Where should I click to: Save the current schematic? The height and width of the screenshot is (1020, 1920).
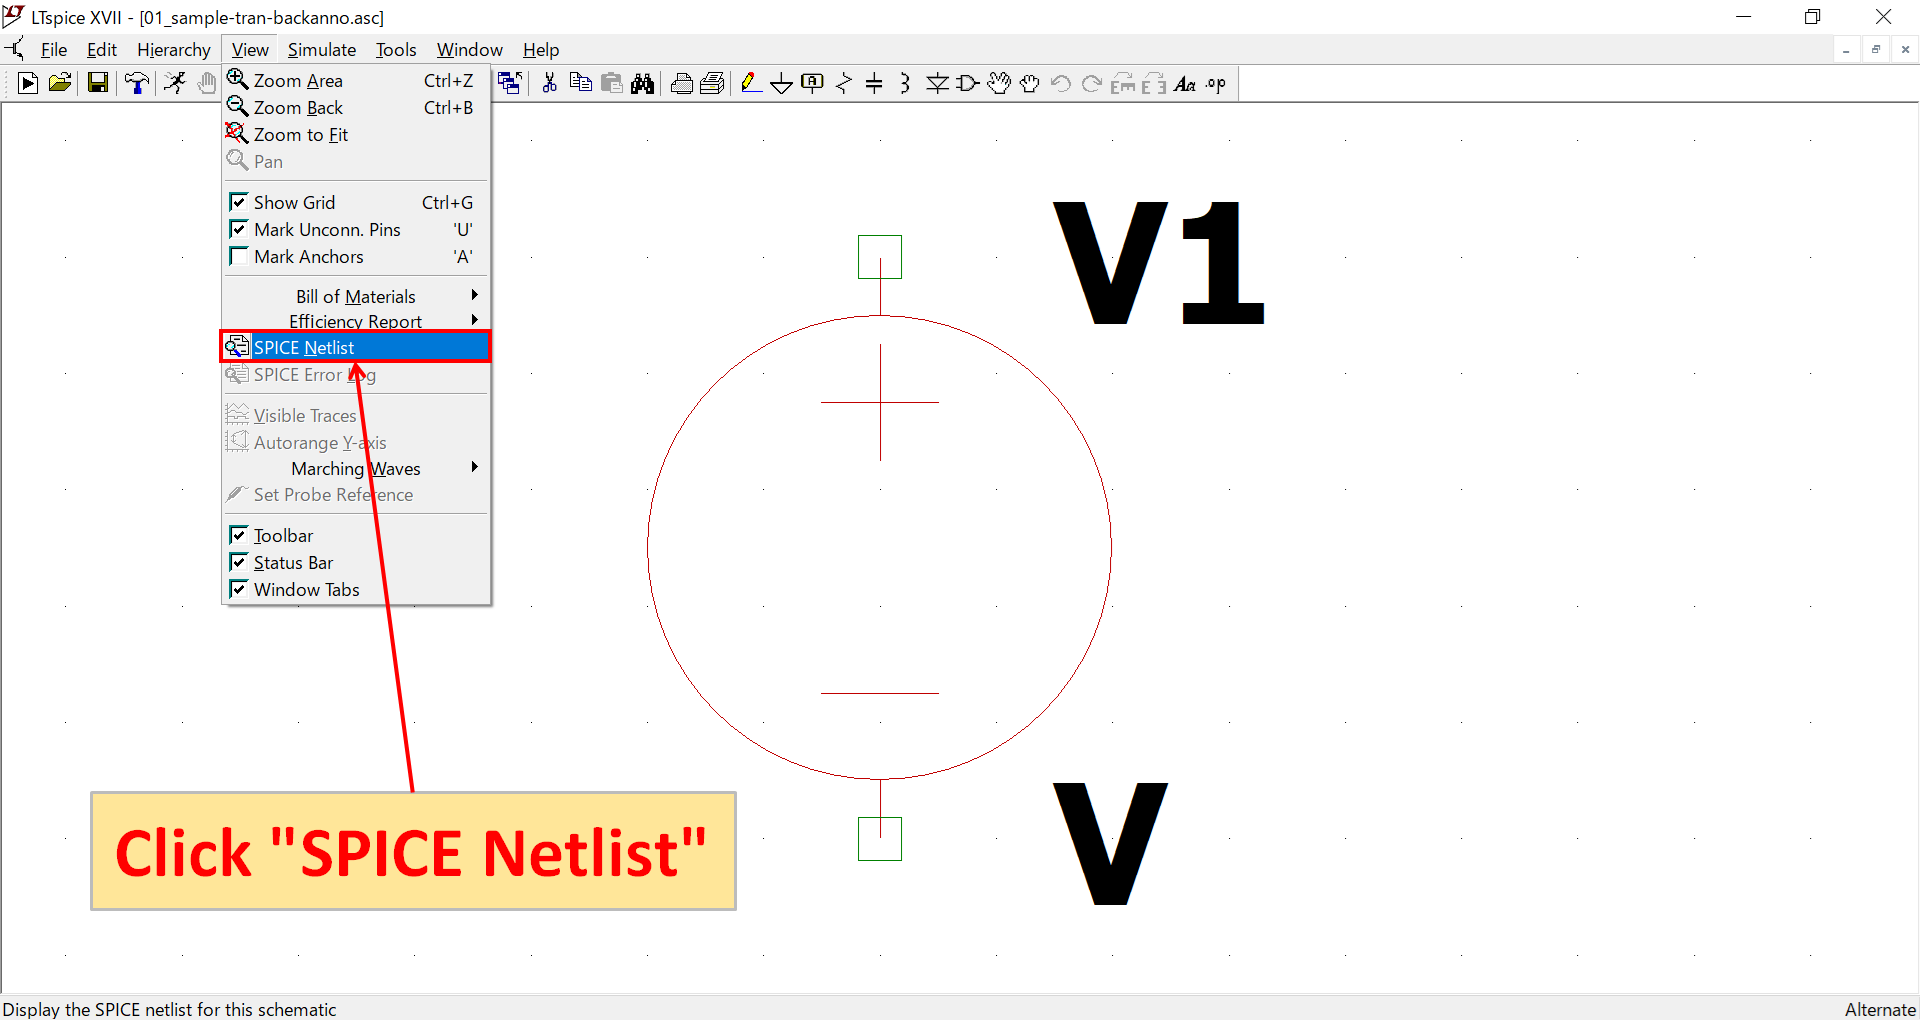97,83
